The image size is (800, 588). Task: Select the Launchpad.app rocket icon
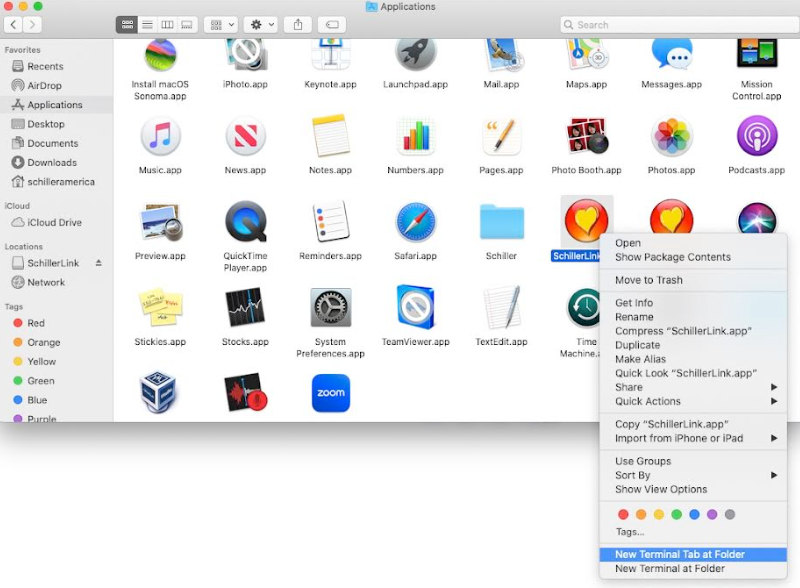tap(415, 55)
